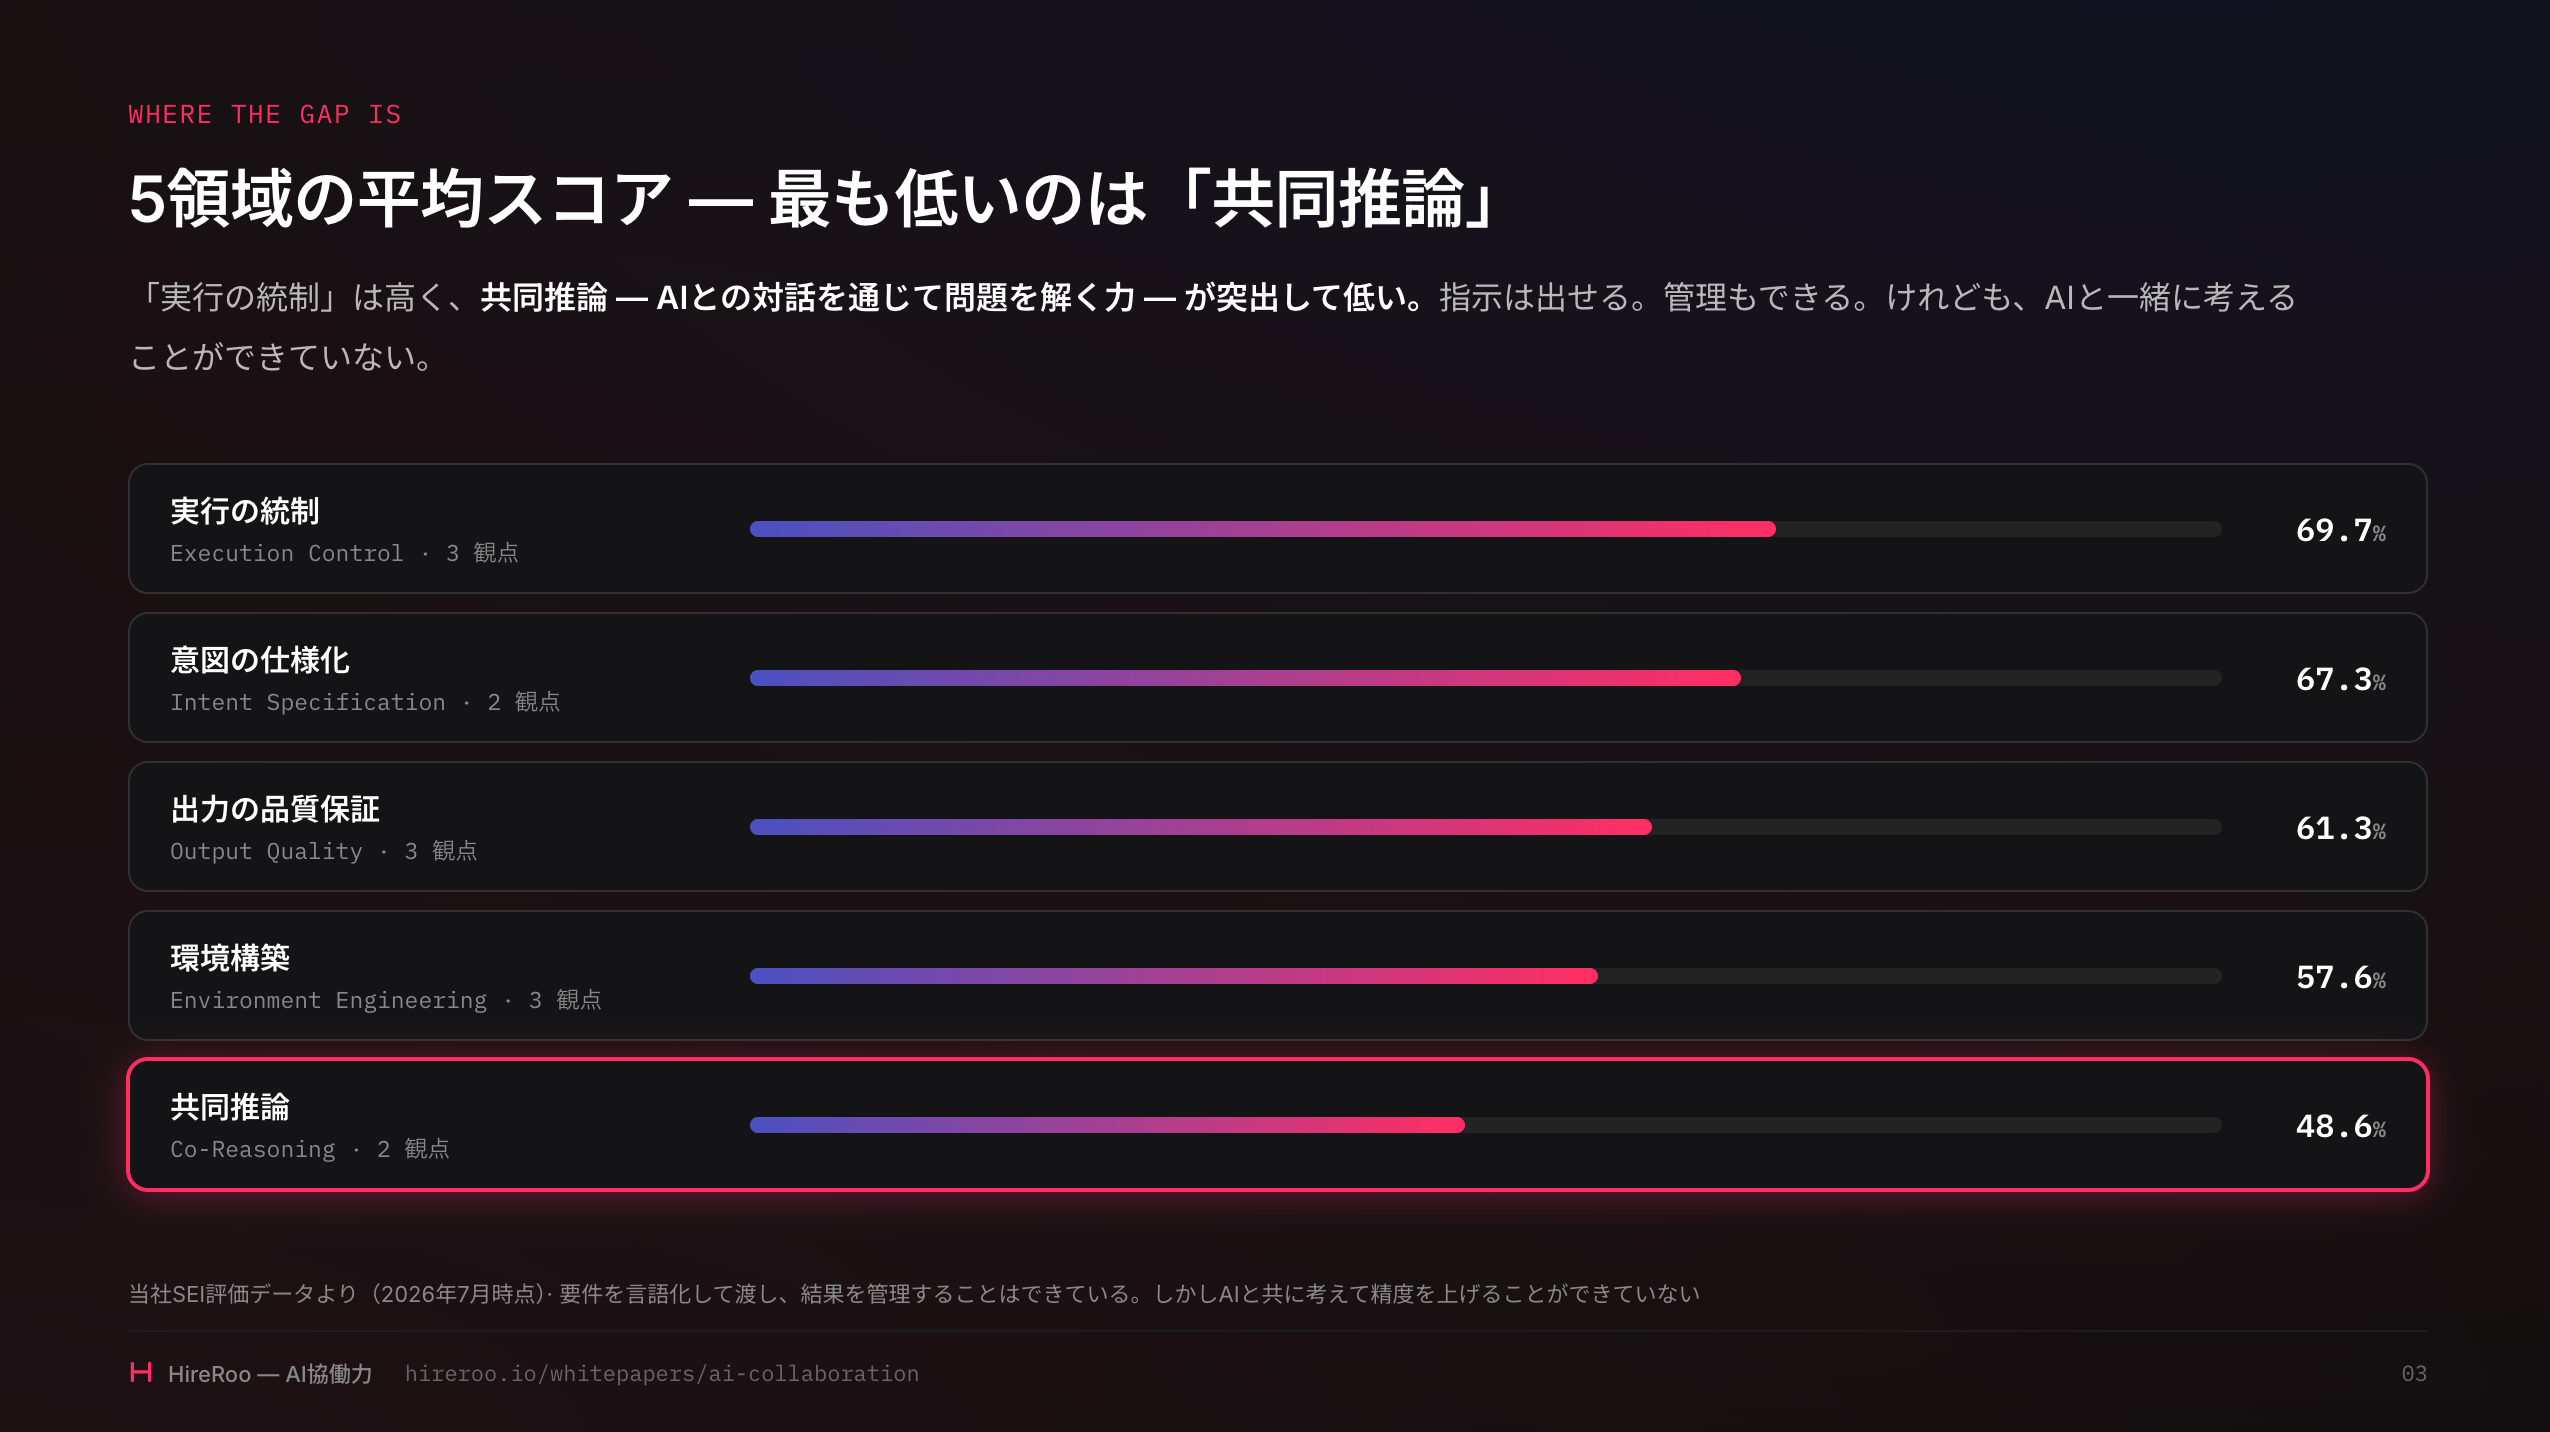Click the HireRoo H logo icon
2550x1432 pixels.
click(x=141, y=1372)
